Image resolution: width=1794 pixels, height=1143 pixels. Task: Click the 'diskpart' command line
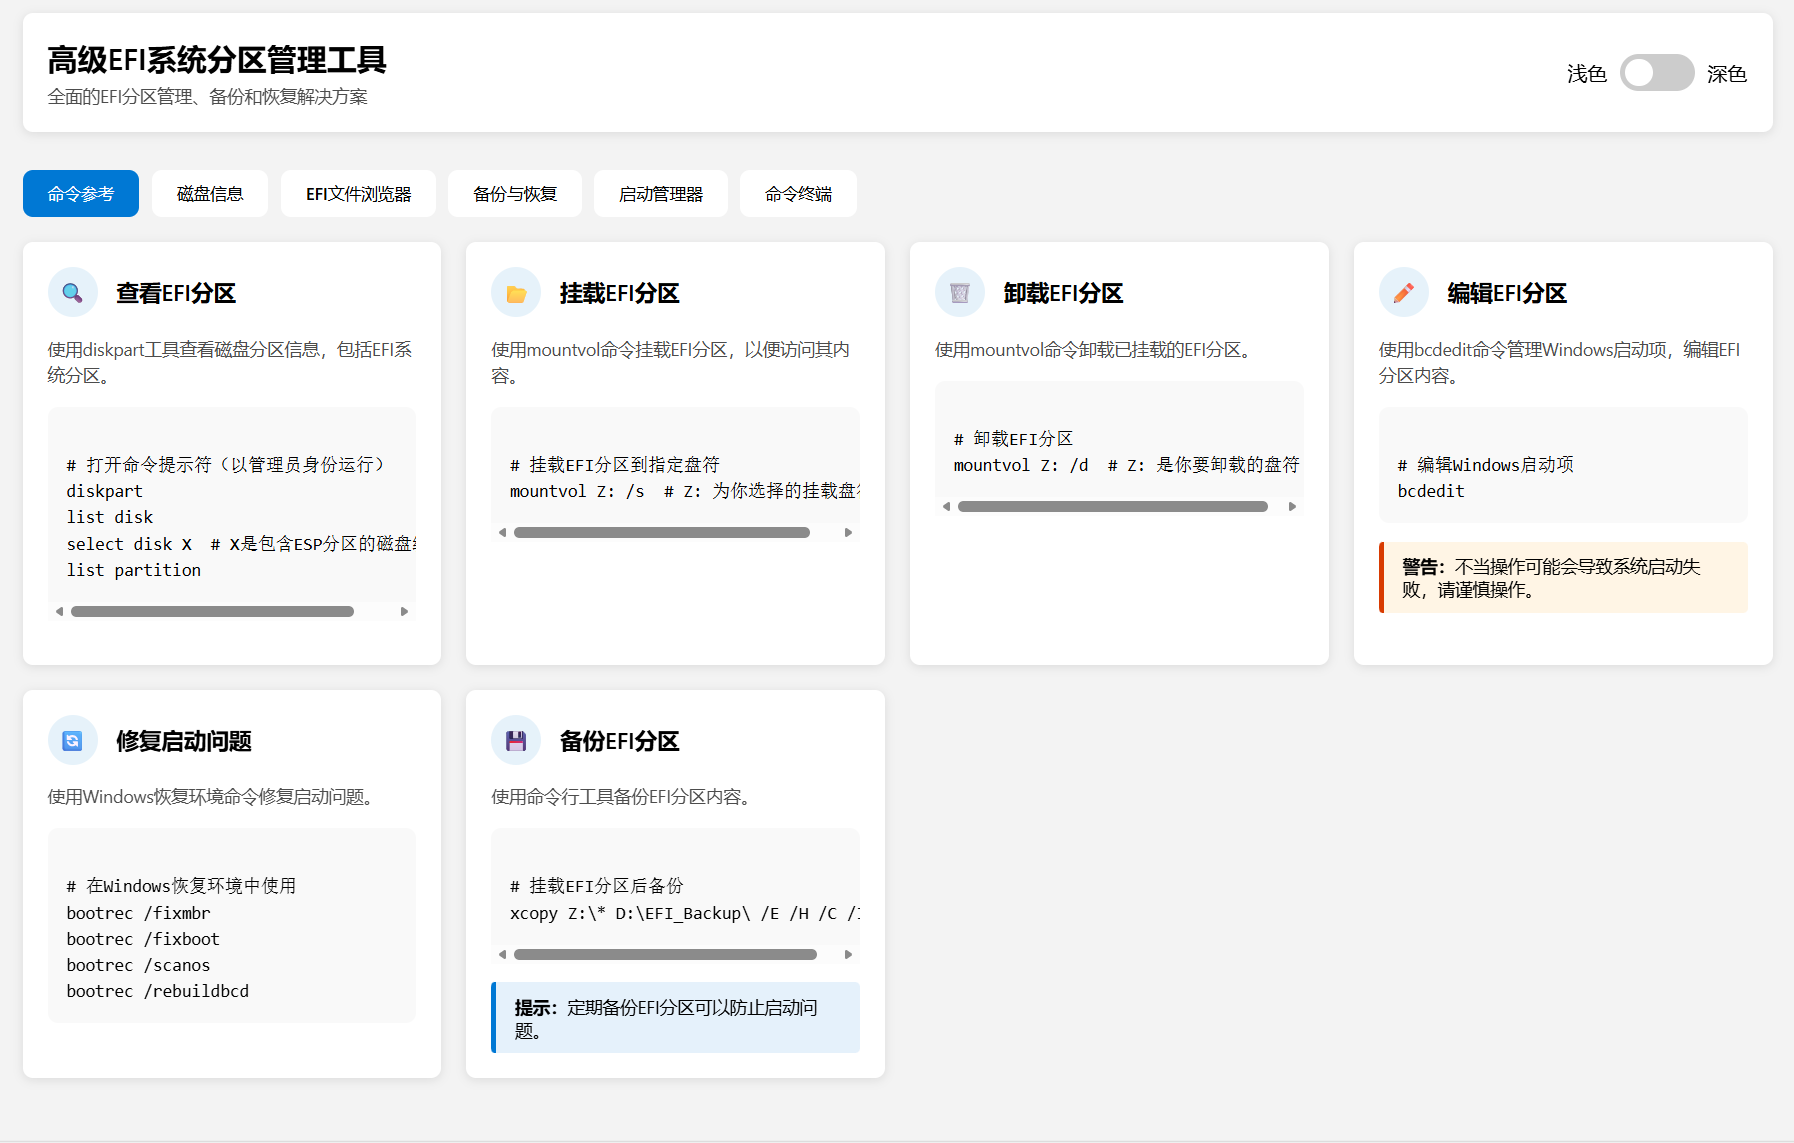pos(105,491)
